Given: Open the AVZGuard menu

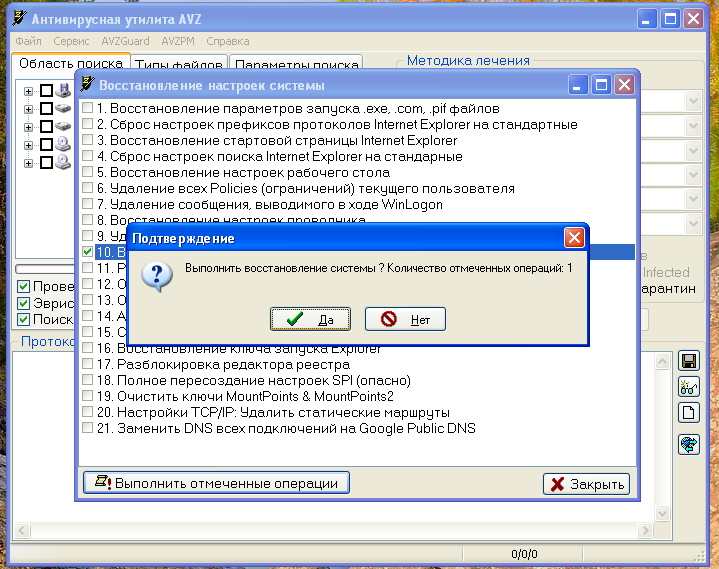Looking at the screenshot, I should tap(125, 41).
